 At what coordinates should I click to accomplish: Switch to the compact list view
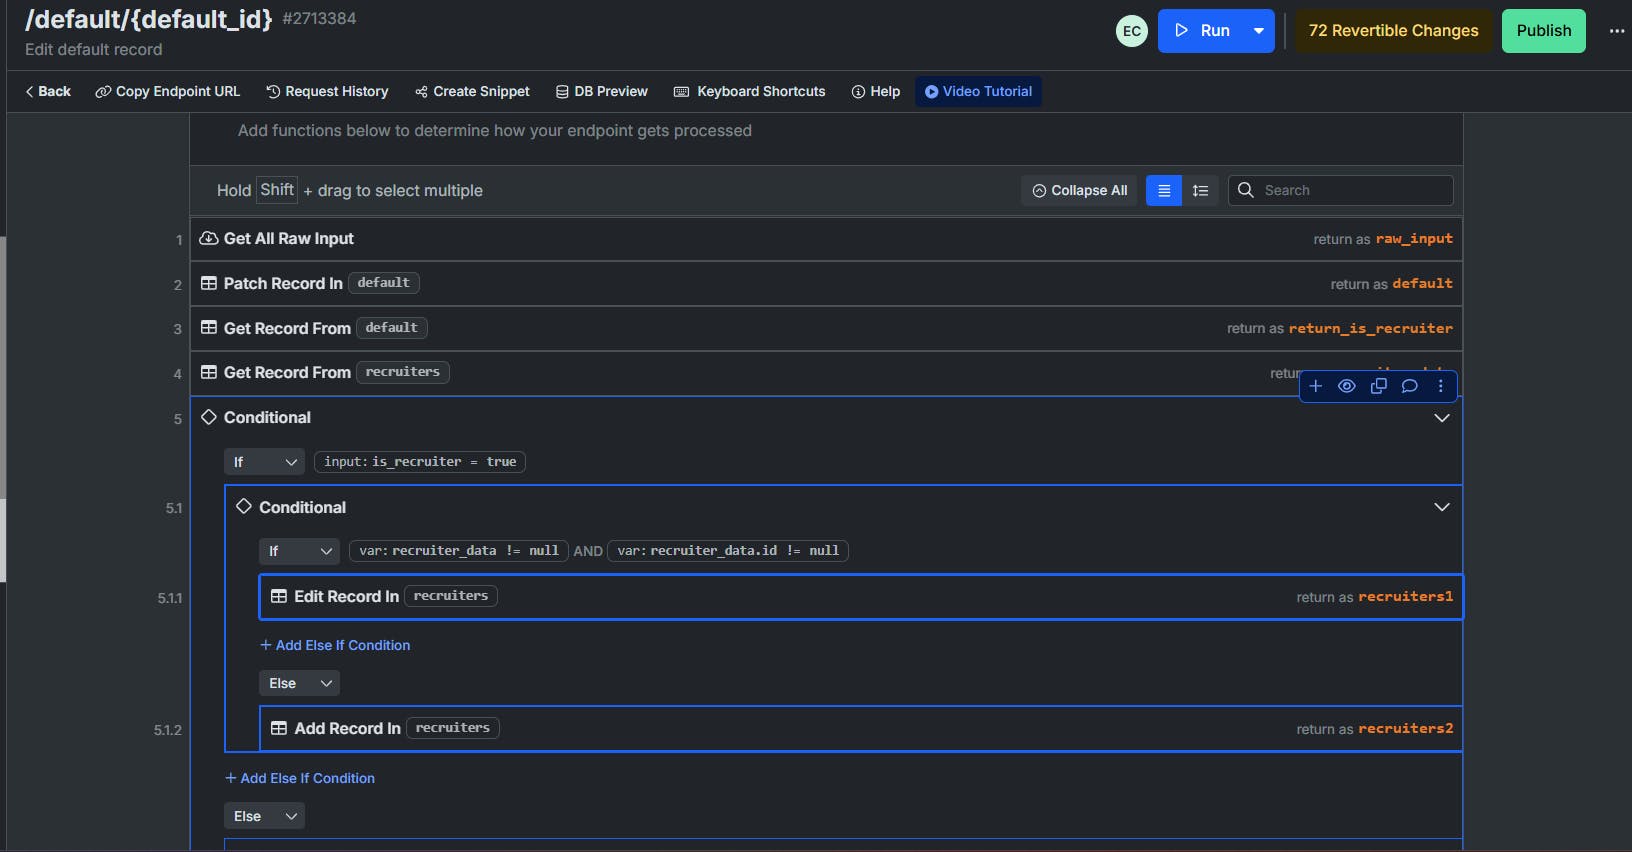(x=1164, y=190)
